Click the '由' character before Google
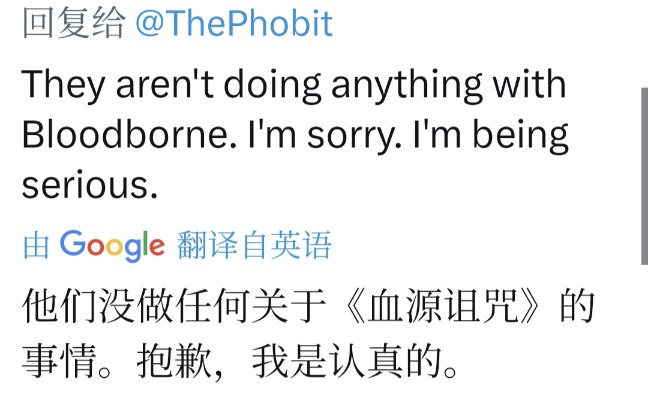 36,245
